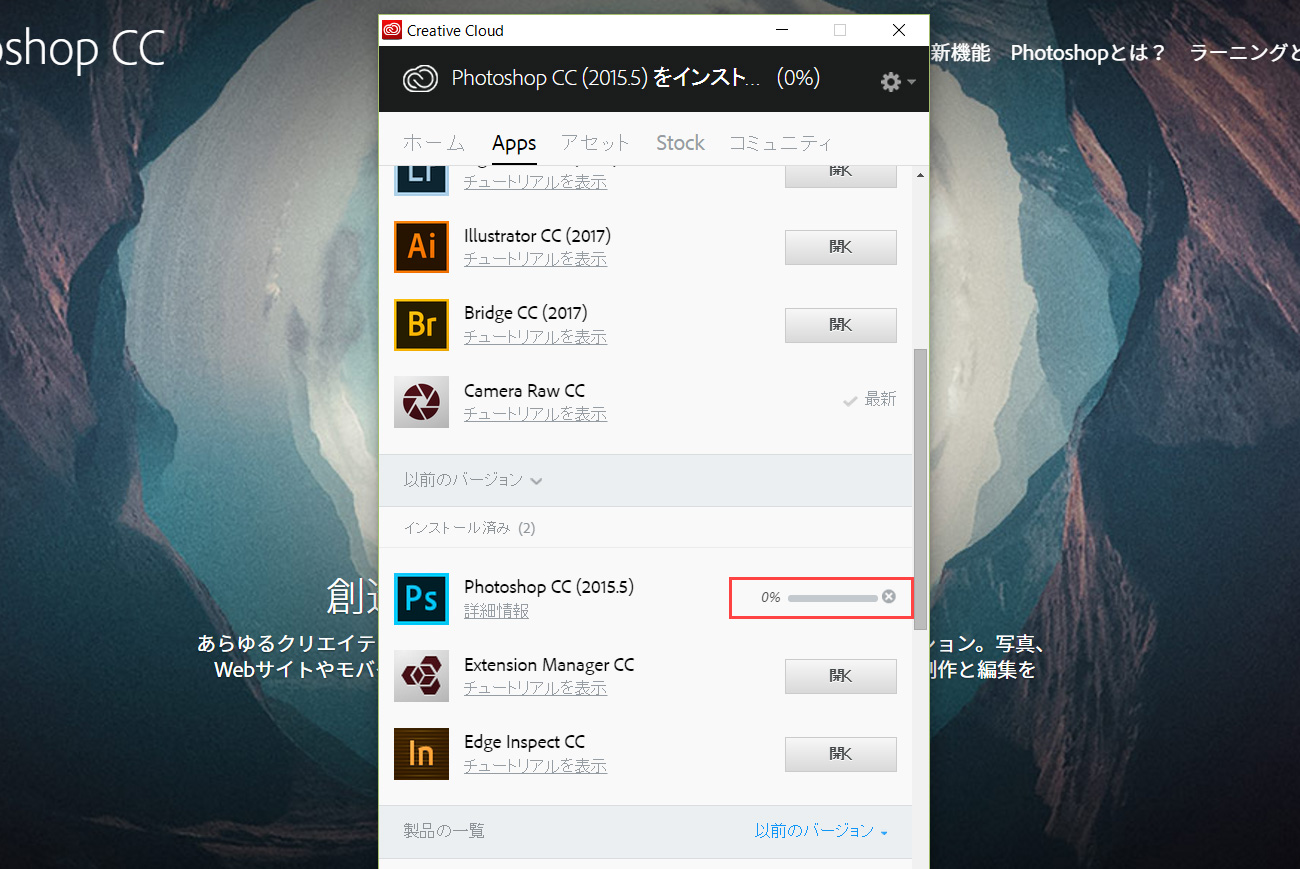Viewport: 1300px width, 869px height.
Task: Click the Photoshop install progress bar
Action: pyautogui.click(x=832, y=598)
